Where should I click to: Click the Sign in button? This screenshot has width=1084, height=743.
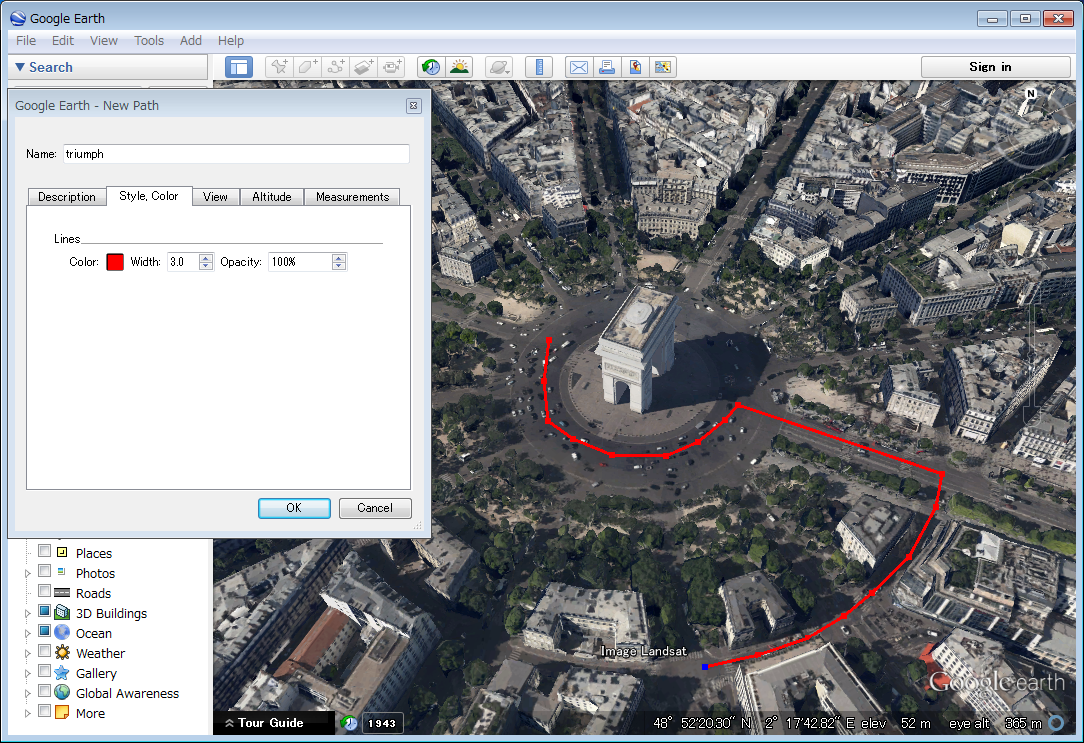[996, 67]
